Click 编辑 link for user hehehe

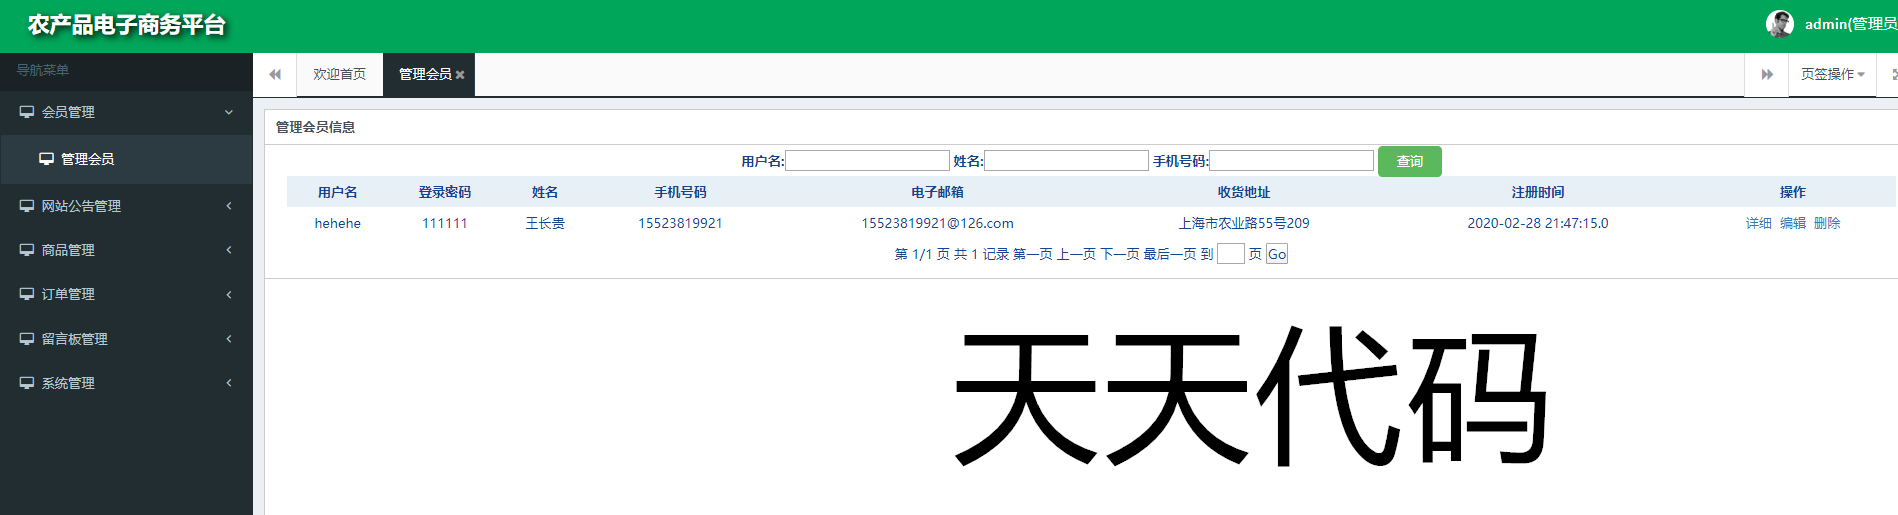[1792, 223]
